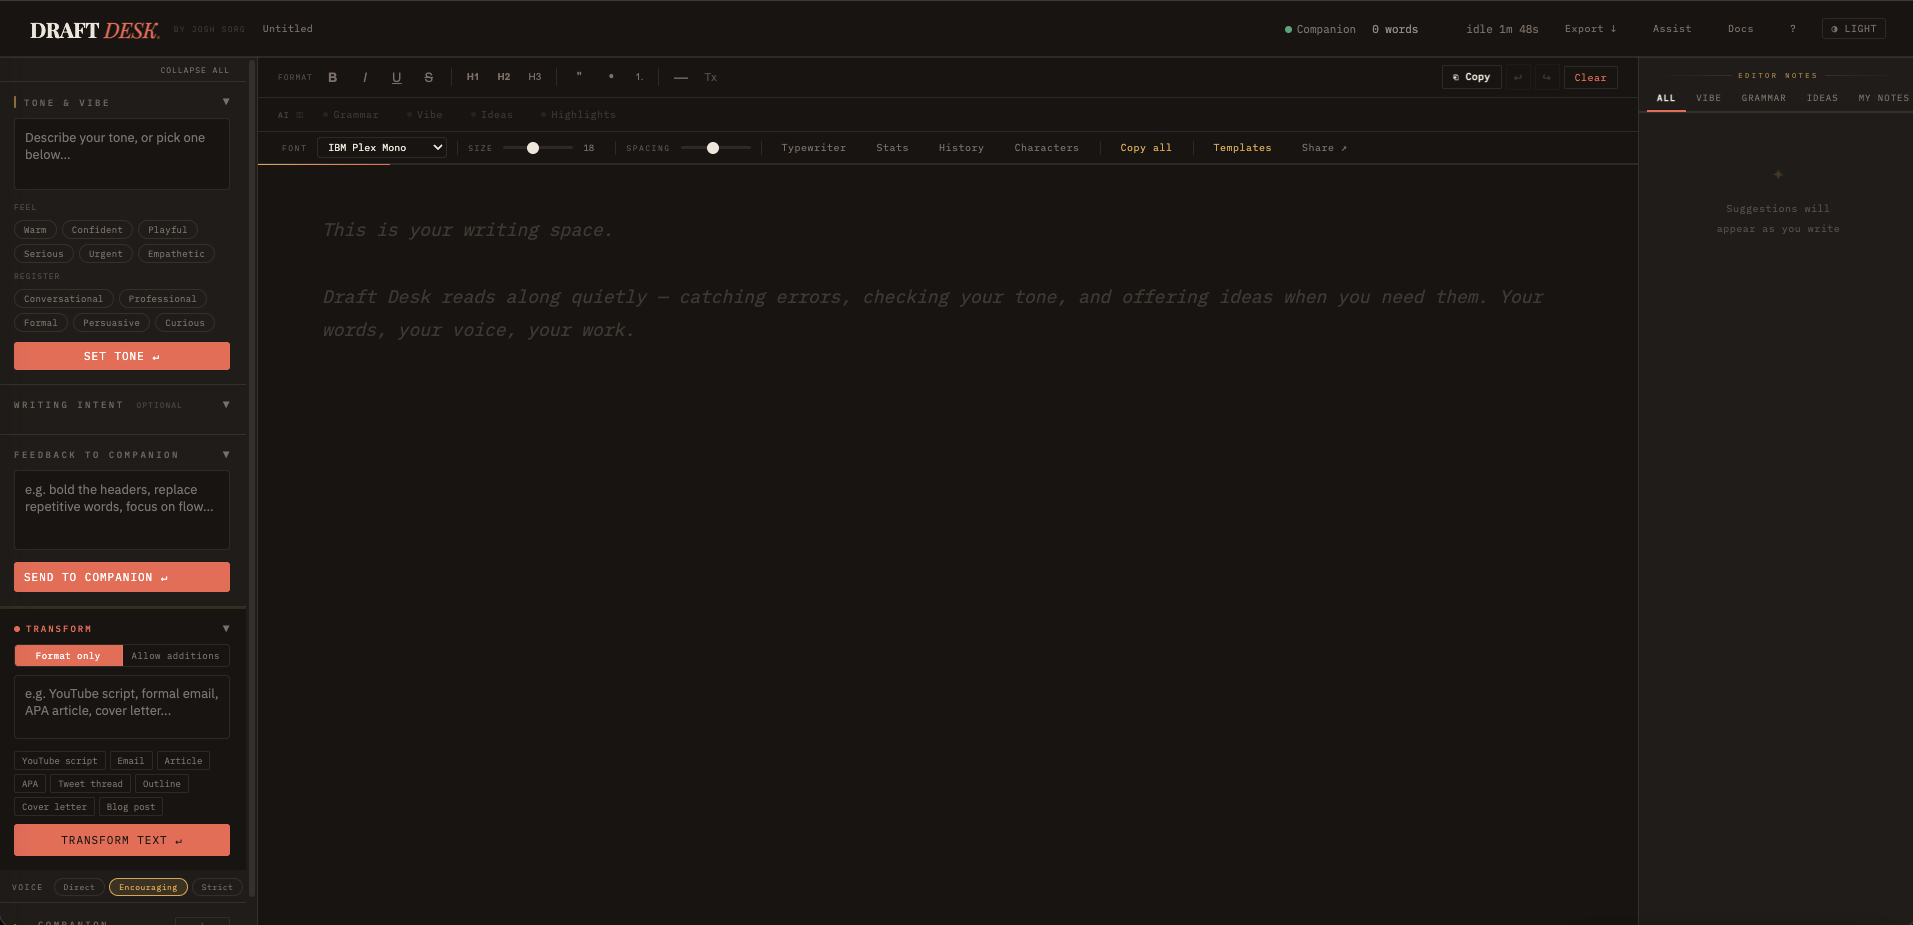Screen dimensions: 1913x925
Task: Open Templates
Action: [x=1242, y=148]
